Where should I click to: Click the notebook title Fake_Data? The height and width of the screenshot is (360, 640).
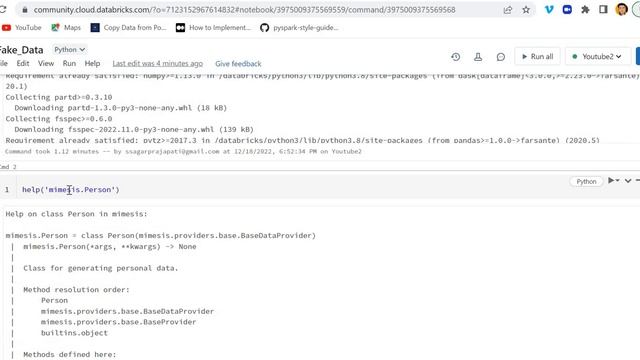click(21, 50)
